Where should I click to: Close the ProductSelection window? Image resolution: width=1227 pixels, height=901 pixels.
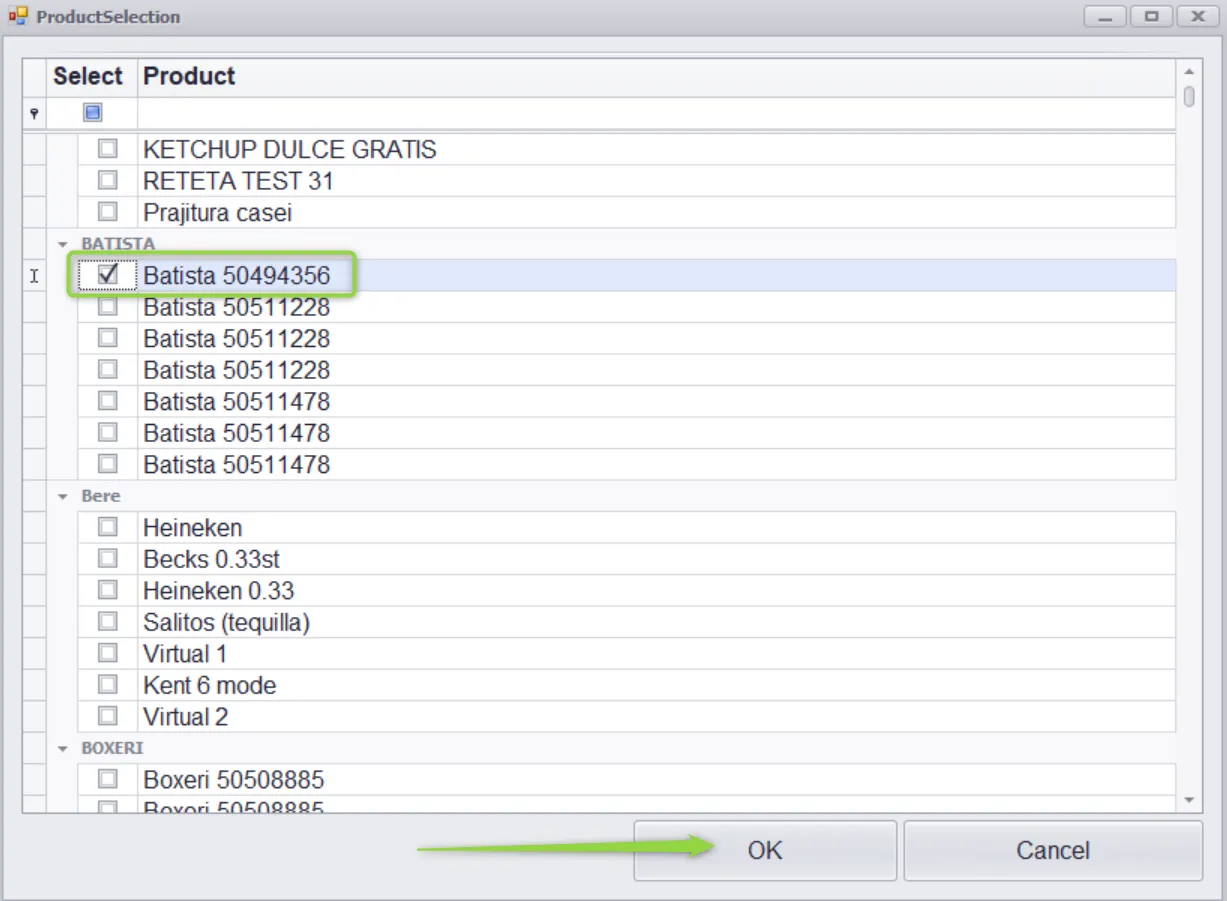[x=1197, y=17]
